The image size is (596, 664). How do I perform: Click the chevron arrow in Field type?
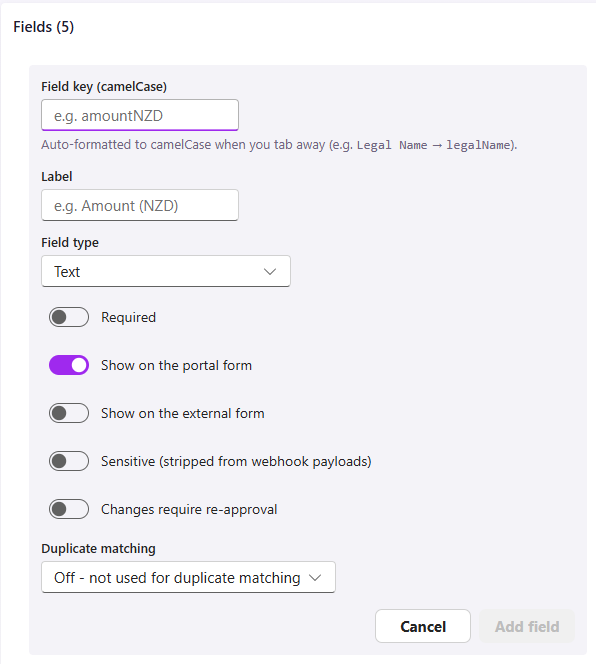[270, 271]
